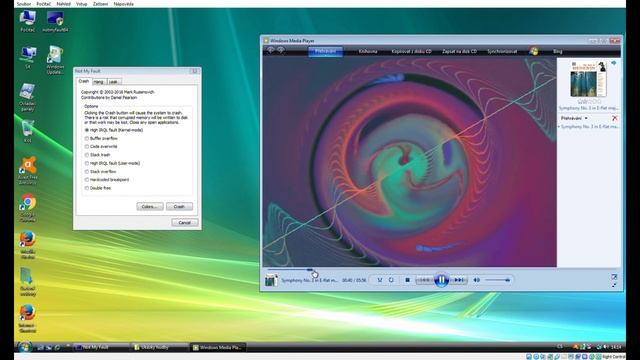Viewport: 640px width, 360px height.
Task: Open the Google Chrome desktop icon
Action: click(x=28, y=208)
